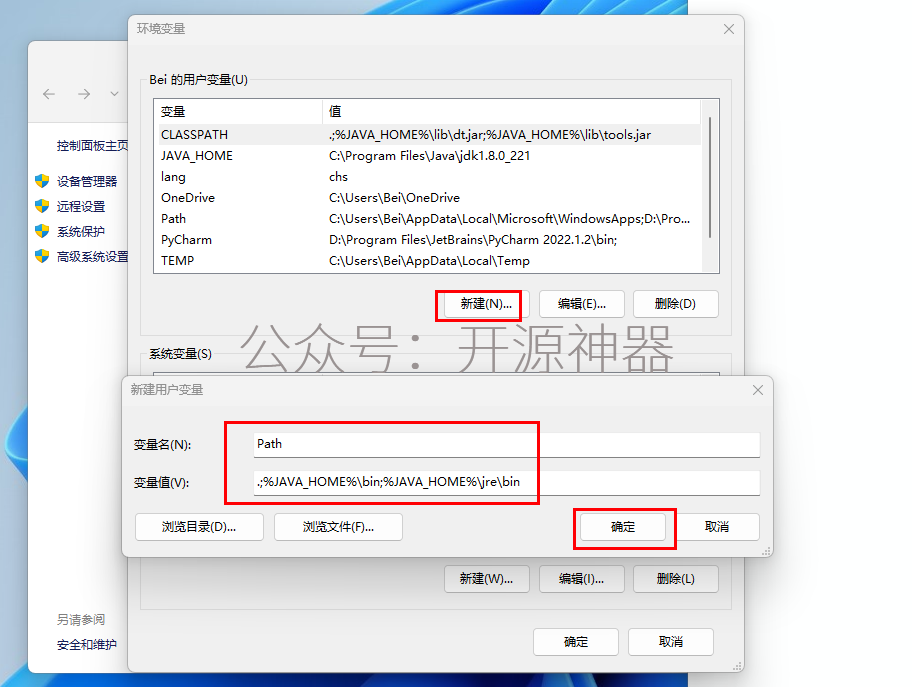Click user variables list scrollbar
Viewport: 912px width, 687px height.
pyautogui.click(x=710, y=177)
